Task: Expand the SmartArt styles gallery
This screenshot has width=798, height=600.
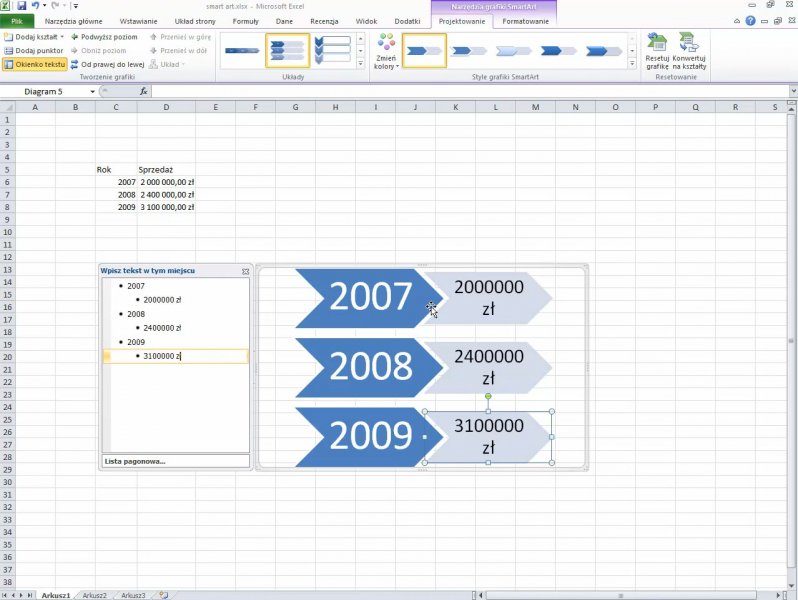Action: click(631, 64)
